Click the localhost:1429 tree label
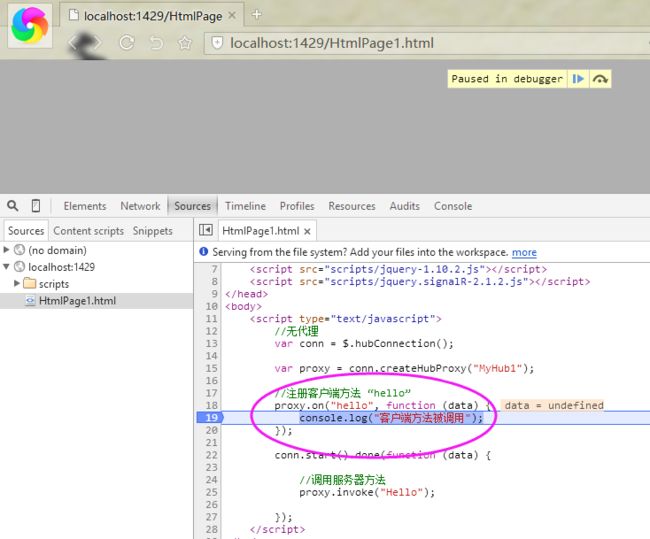Viewport: 650px width, 539px height. pos(61,267)
